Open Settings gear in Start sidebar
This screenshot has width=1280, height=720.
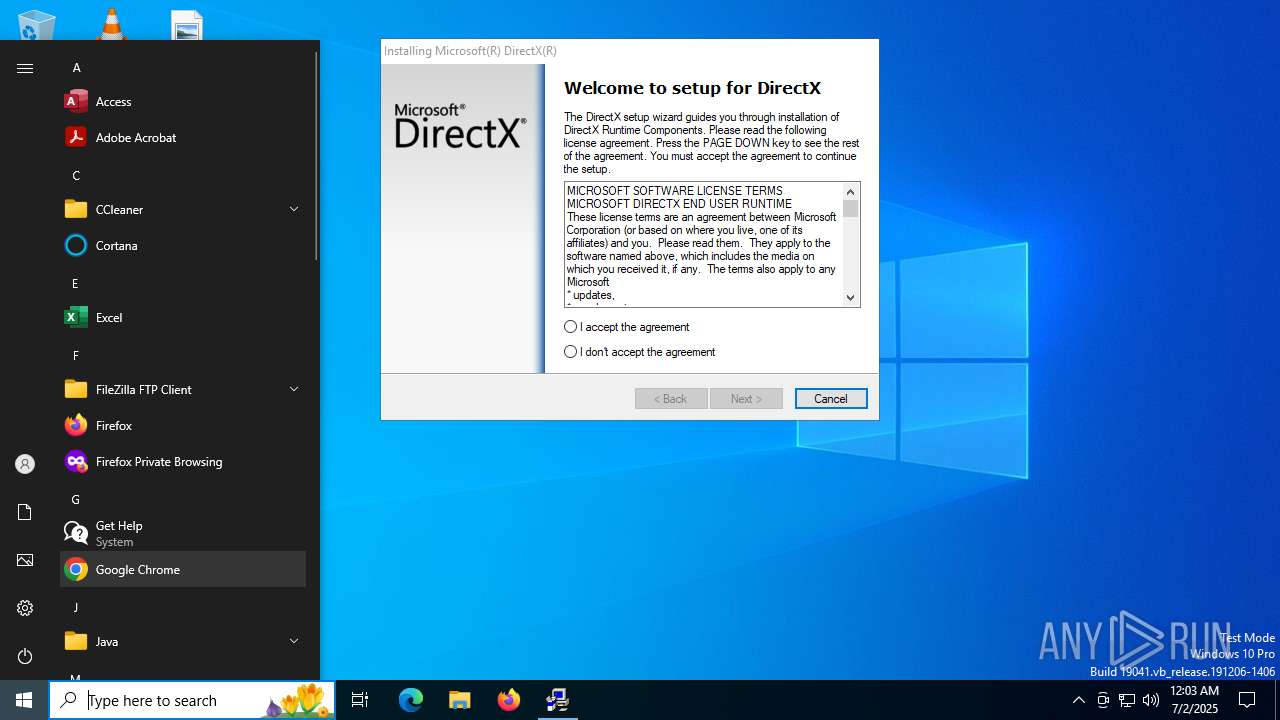pyautogui.click(x=25, y=608)
